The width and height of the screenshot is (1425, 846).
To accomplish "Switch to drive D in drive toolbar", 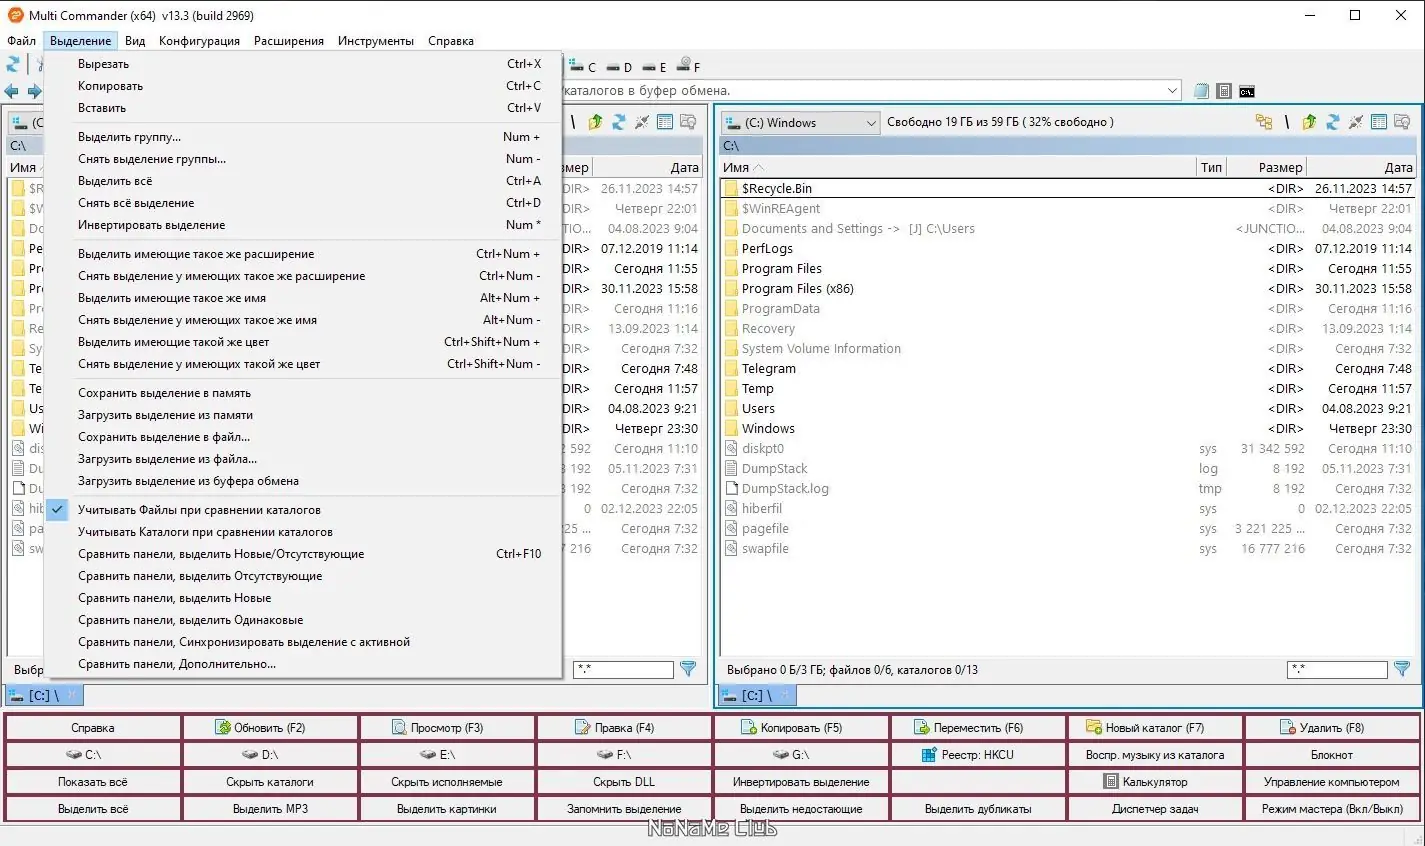I will click(620, 67).
